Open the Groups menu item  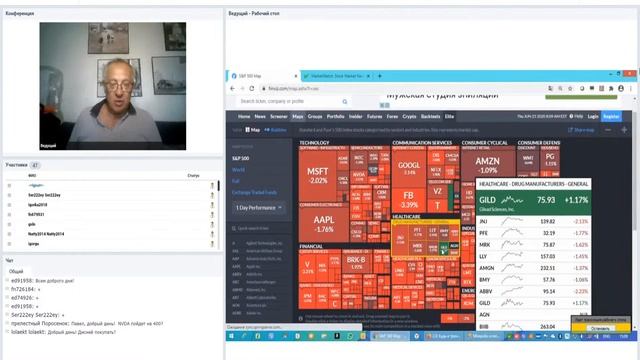pos(315,116)
